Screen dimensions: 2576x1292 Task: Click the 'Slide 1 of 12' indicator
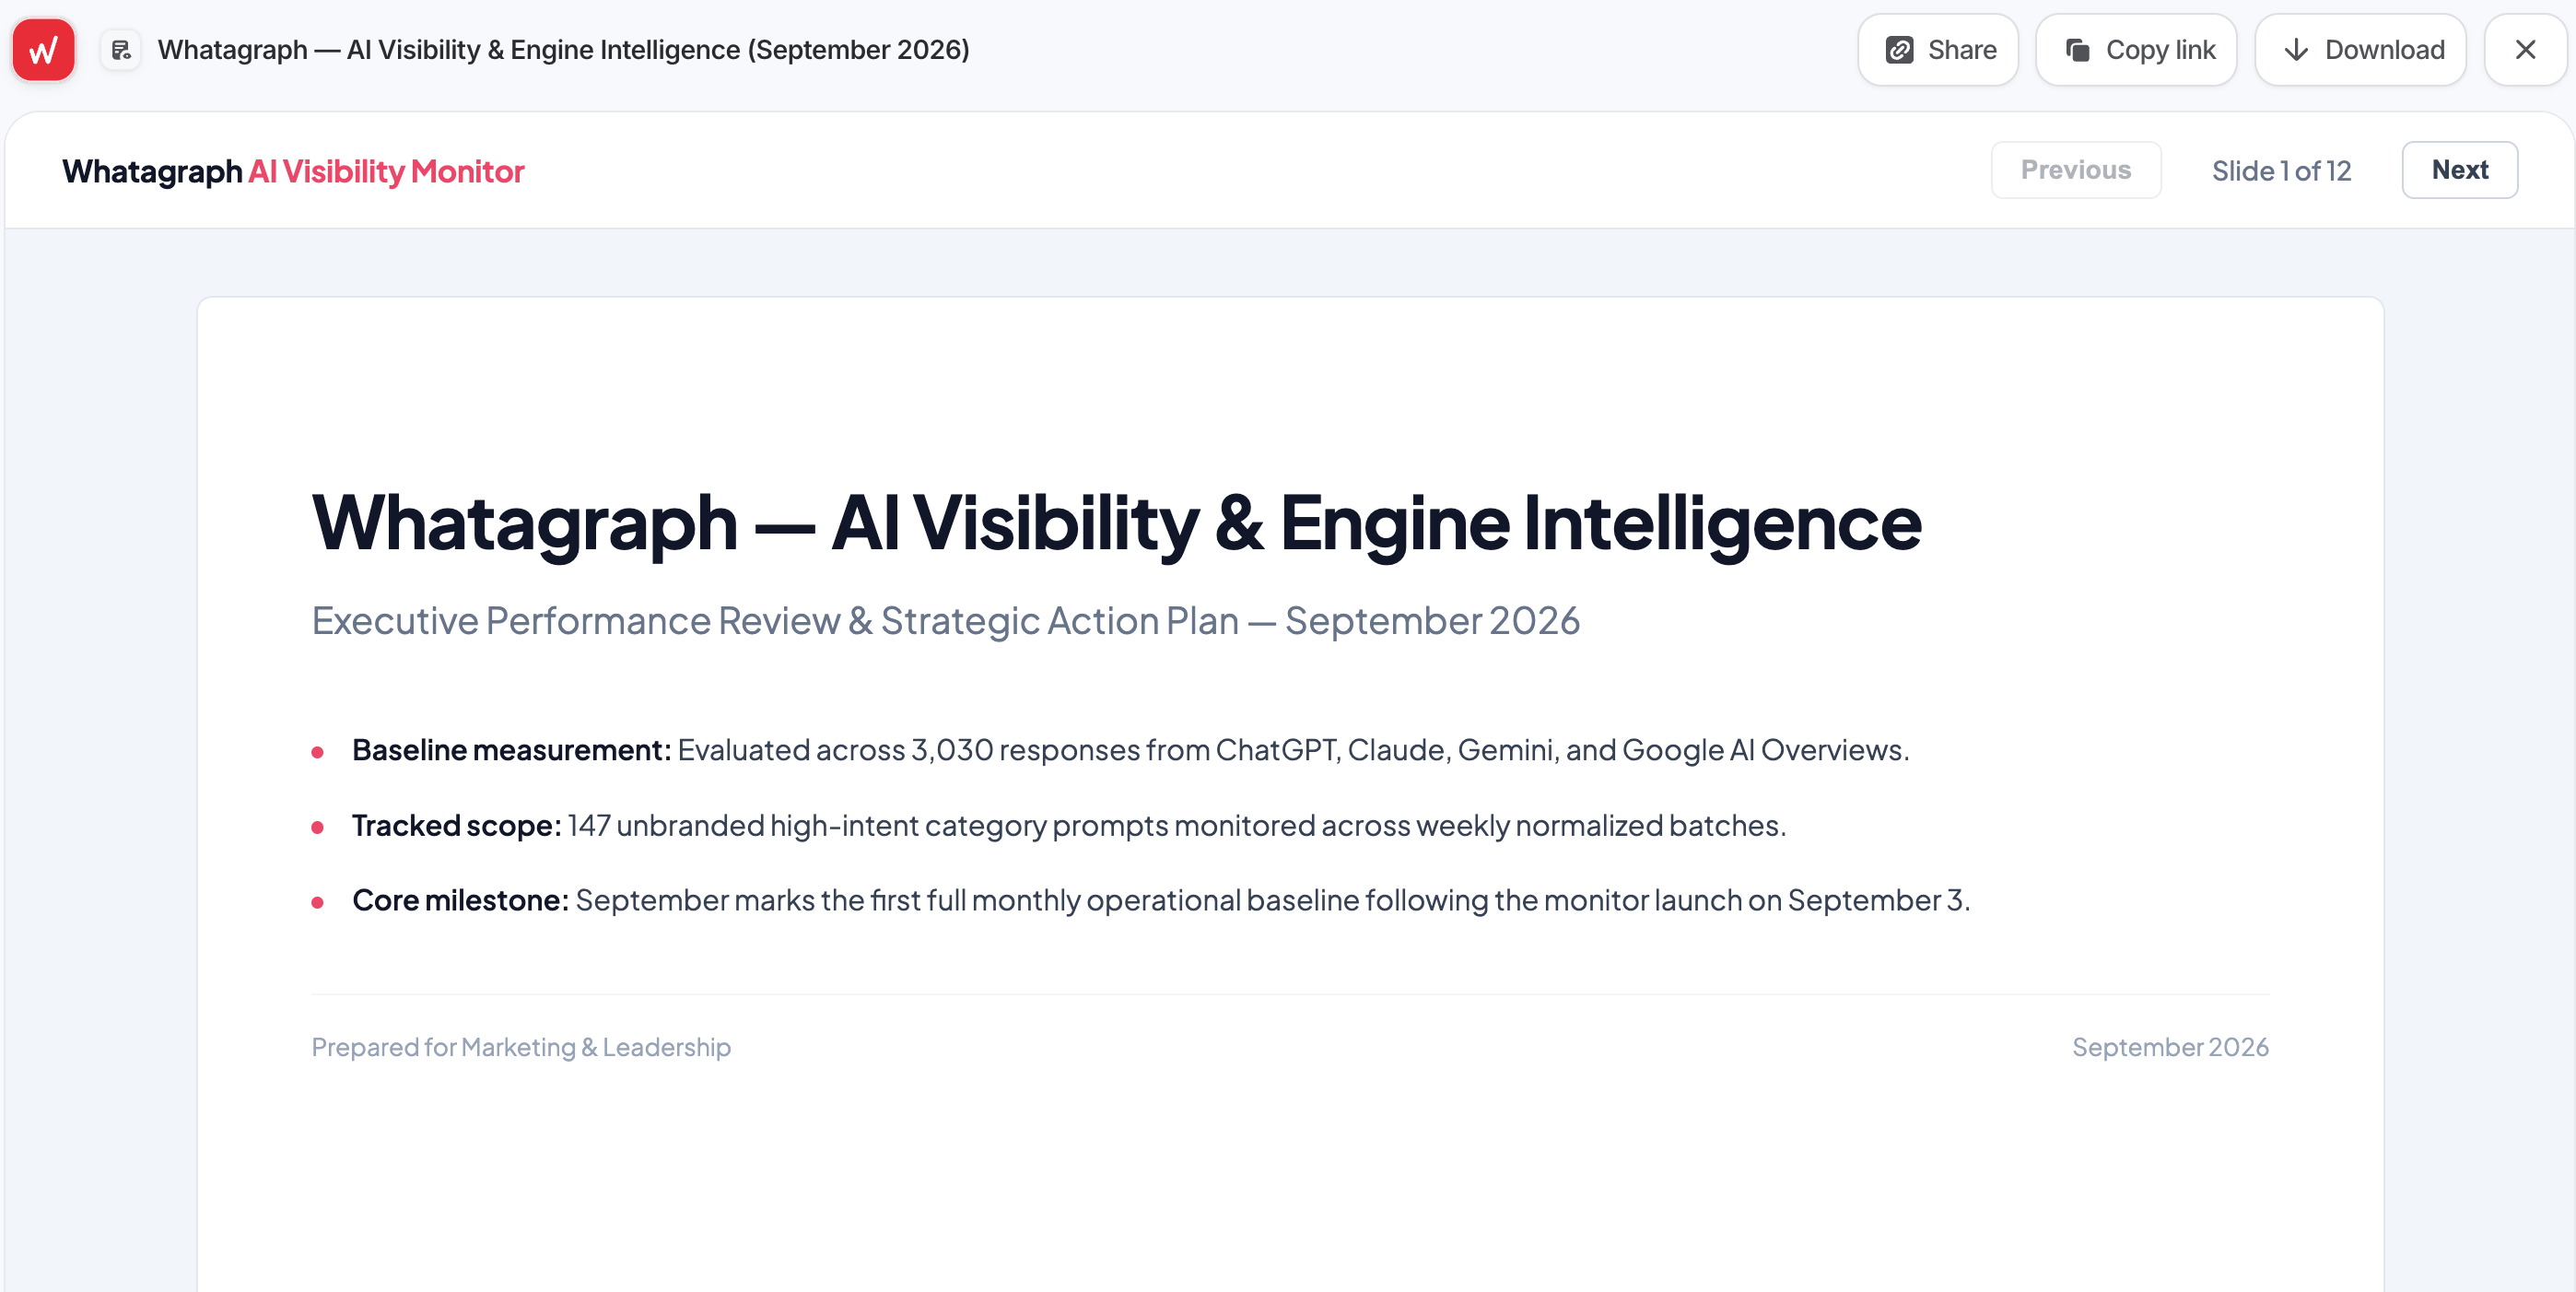(2280, 171)
